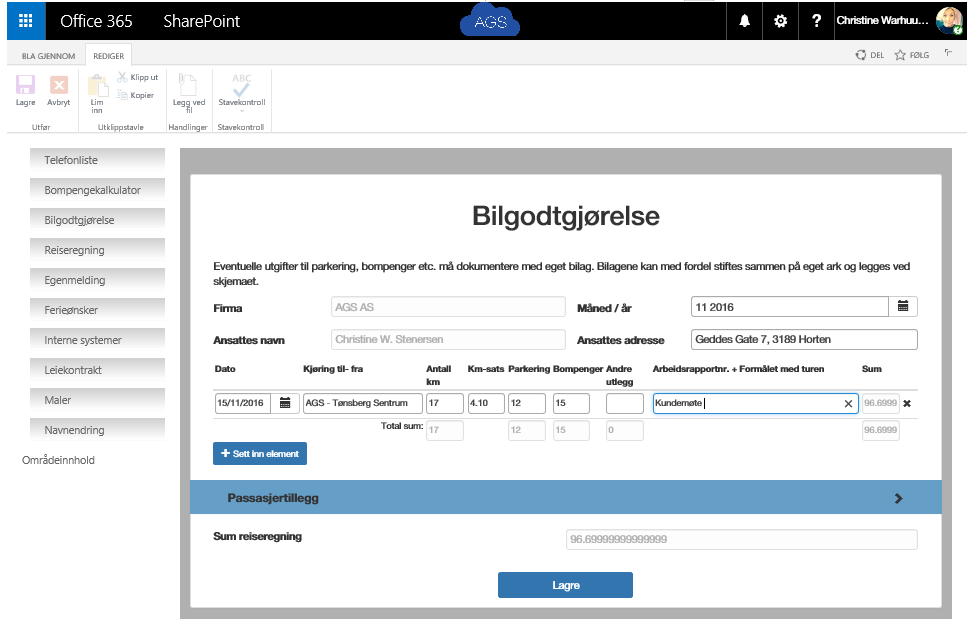Click the help question mark icon

(817, 21)
